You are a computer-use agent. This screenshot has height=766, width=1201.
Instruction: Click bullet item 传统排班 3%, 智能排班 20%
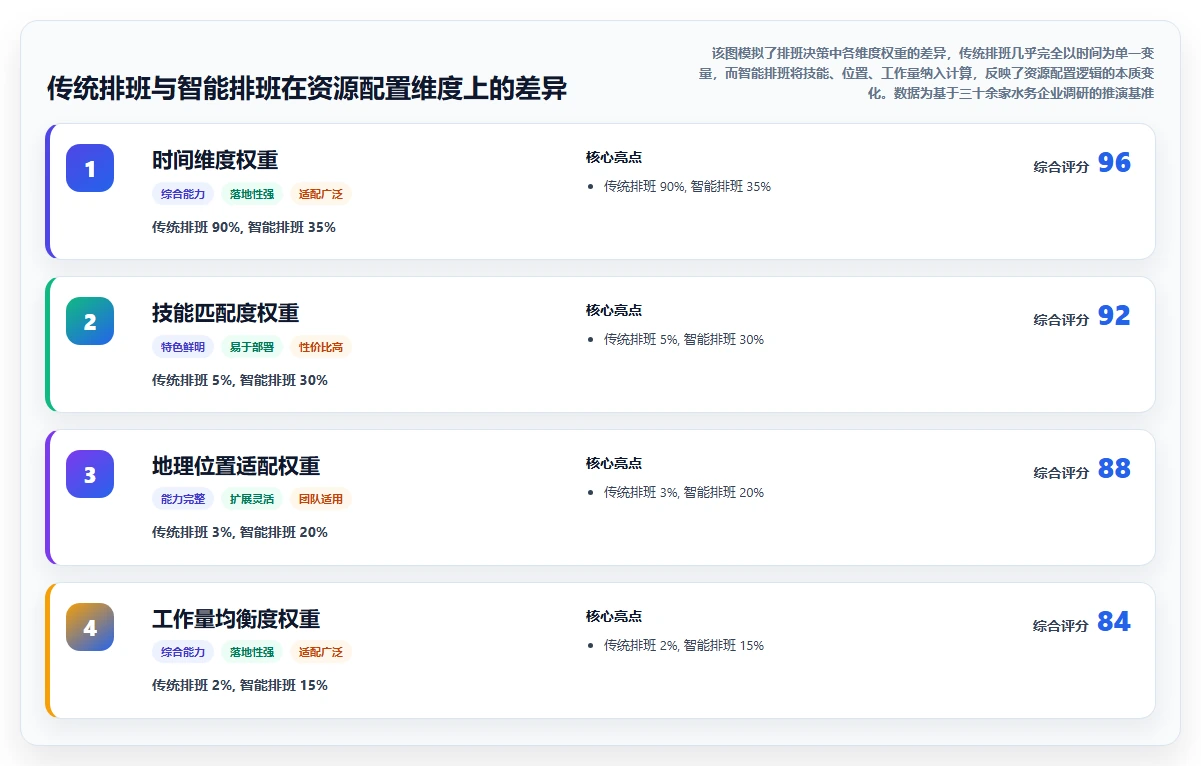[684, 492]
